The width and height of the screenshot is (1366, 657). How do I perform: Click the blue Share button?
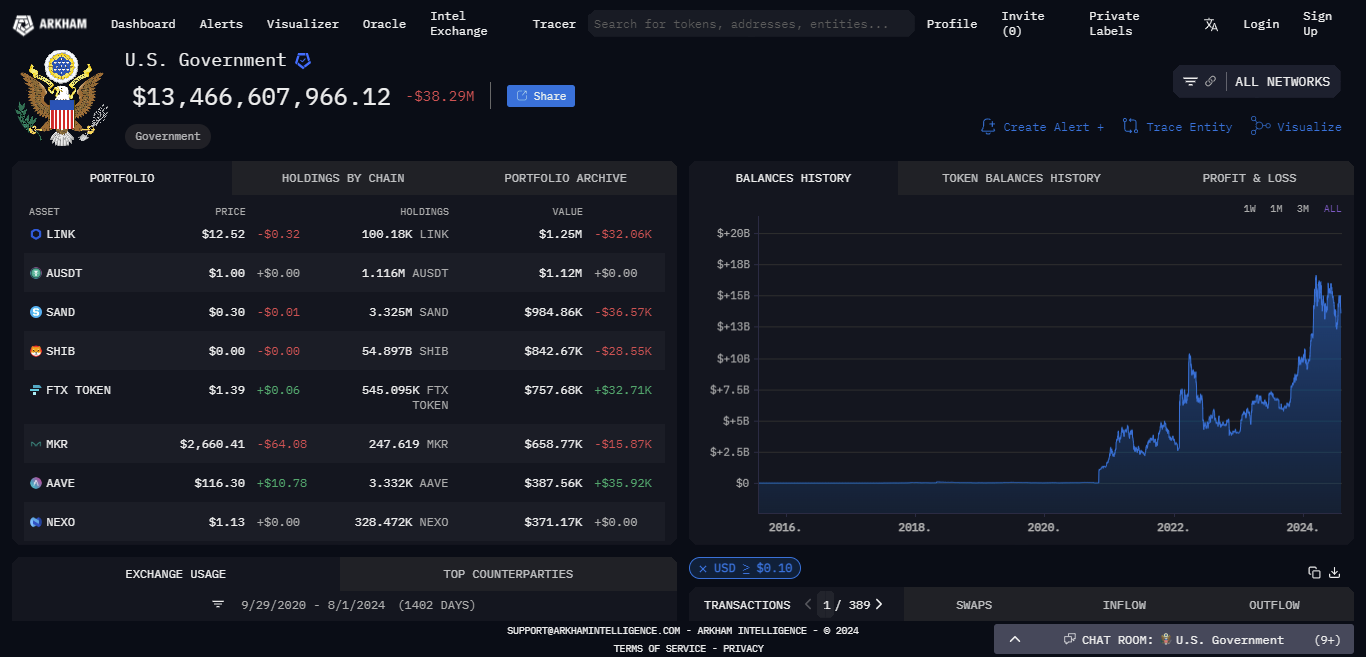pyautogui.click(x=541, y=96)
